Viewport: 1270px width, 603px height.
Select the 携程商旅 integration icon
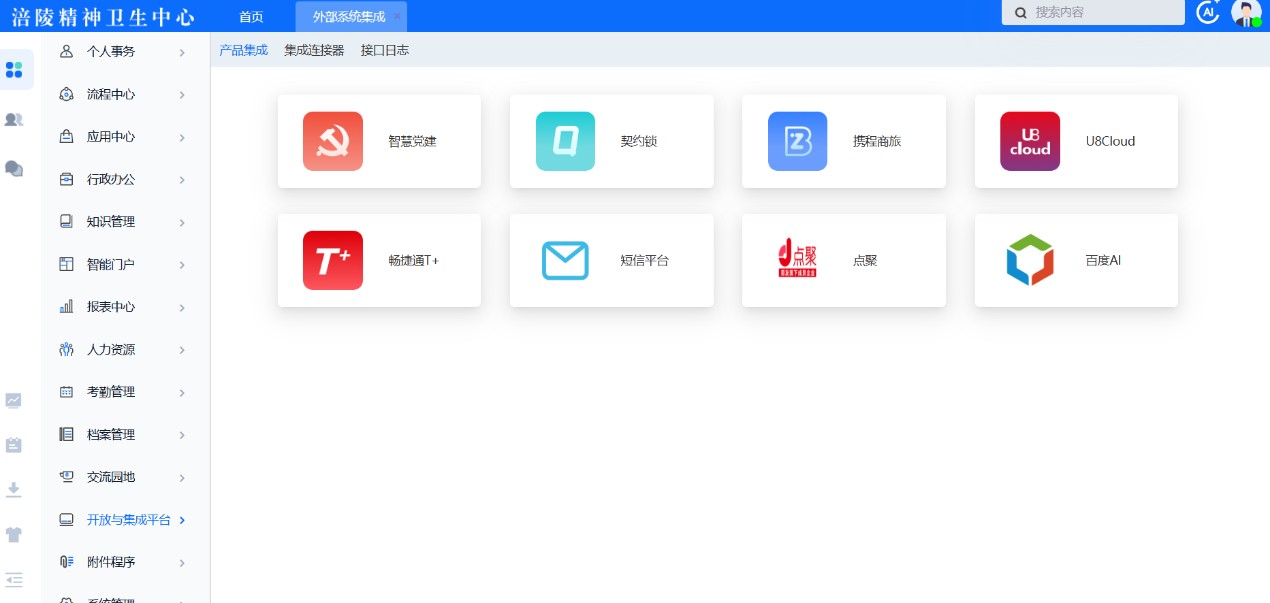(797, 141)
